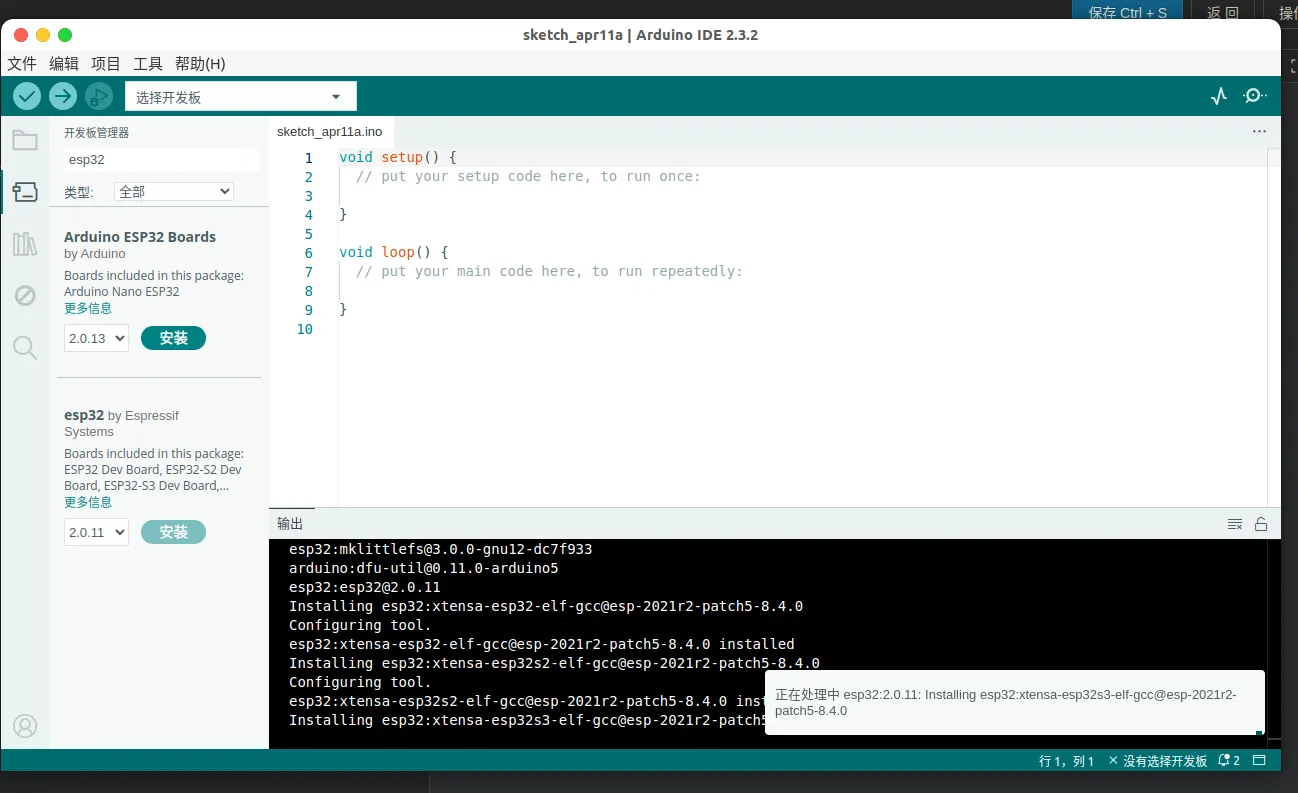This screenshot has height=793, width=1298.
Task: Open the Sketchbook folder sidebar icon
Action: 25,140
